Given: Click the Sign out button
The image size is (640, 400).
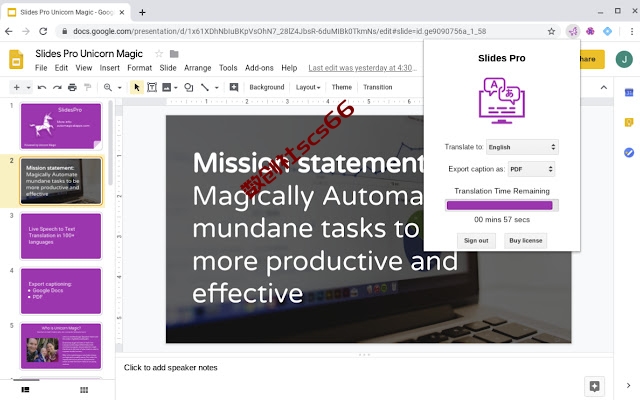Looking at the screenshot, I should click(x=476, y=240).
